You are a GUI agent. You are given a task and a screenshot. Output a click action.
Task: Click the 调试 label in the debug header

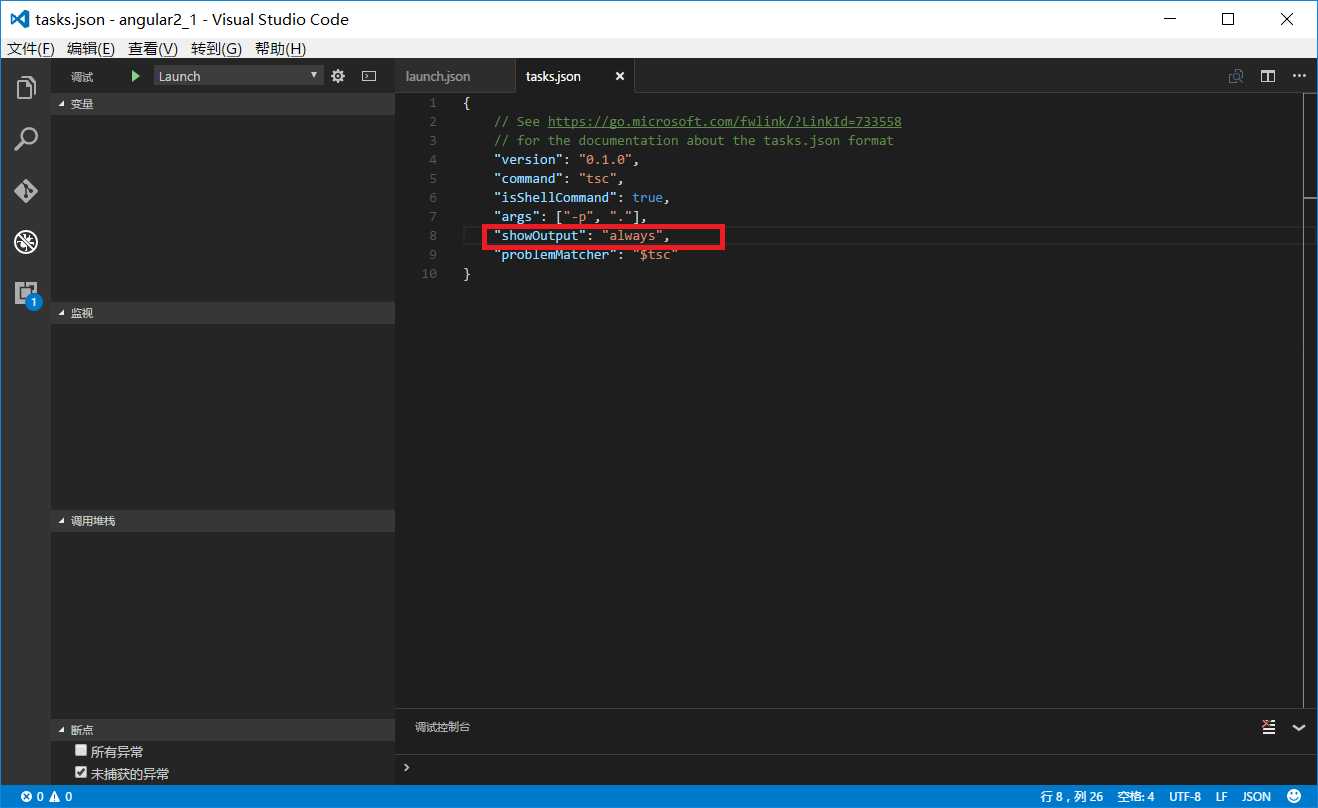[82, 77]
